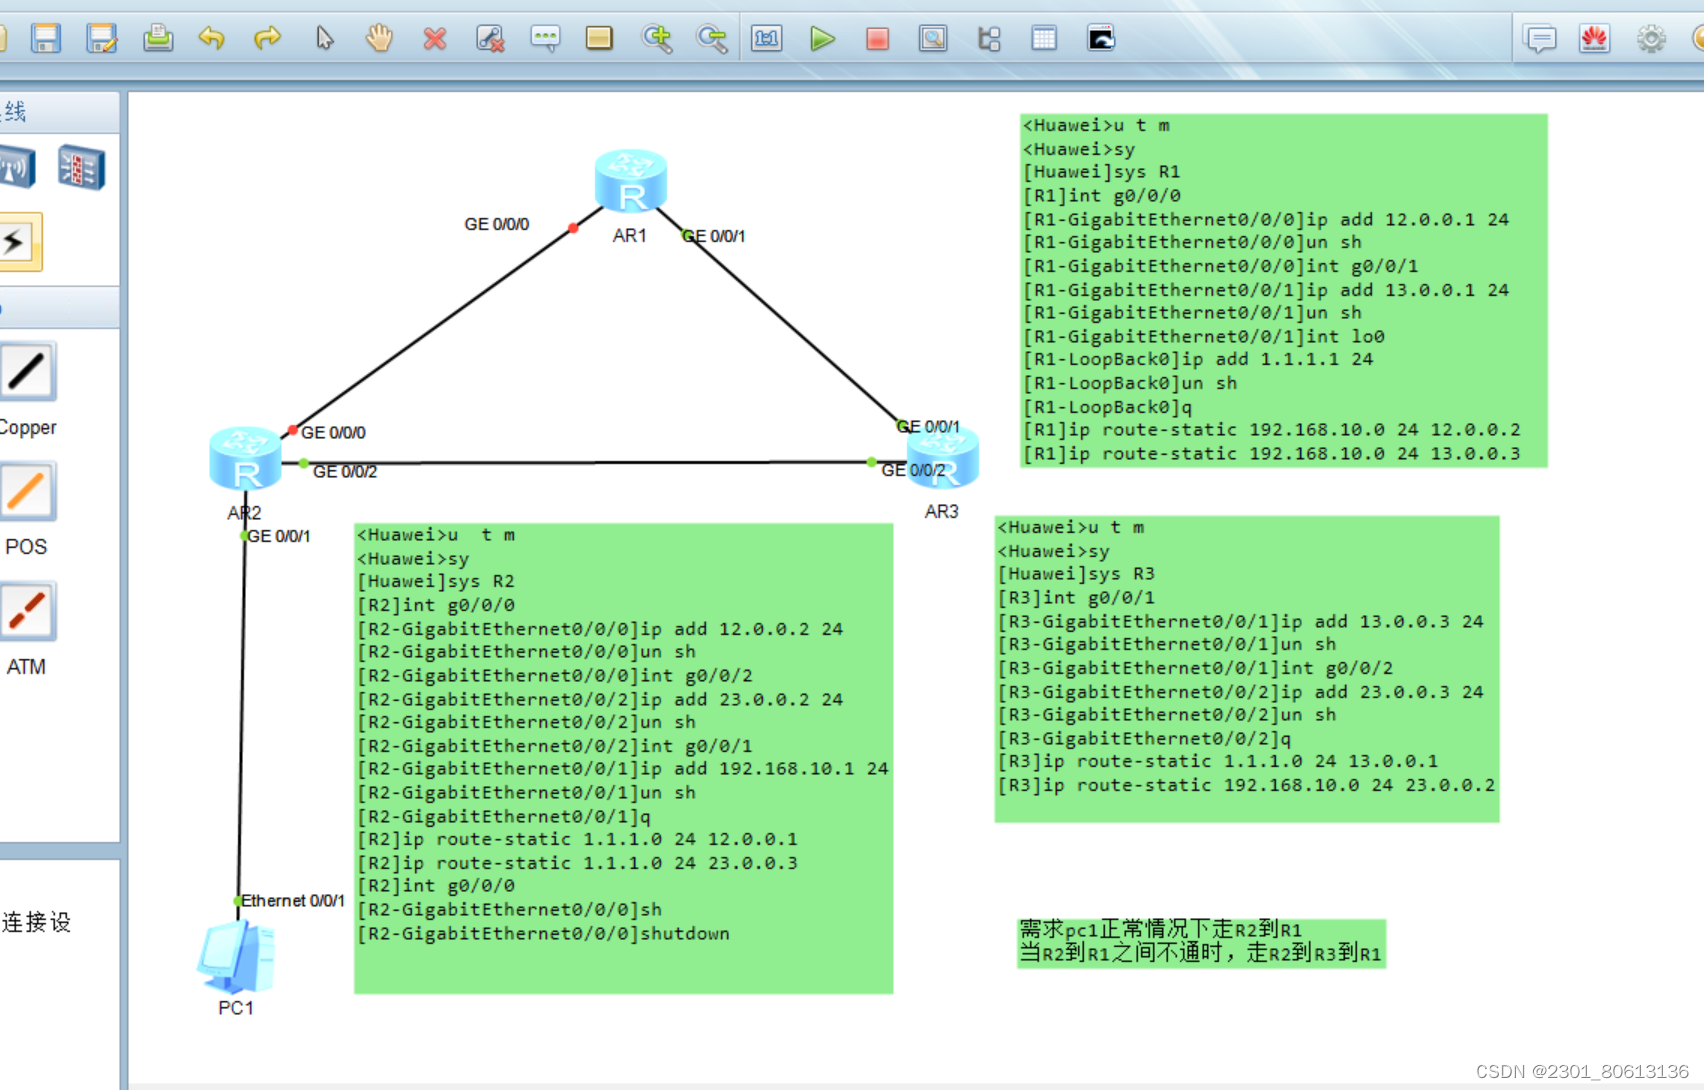
Task: Select router AR3 on the canvas
Action: (942, 459)
